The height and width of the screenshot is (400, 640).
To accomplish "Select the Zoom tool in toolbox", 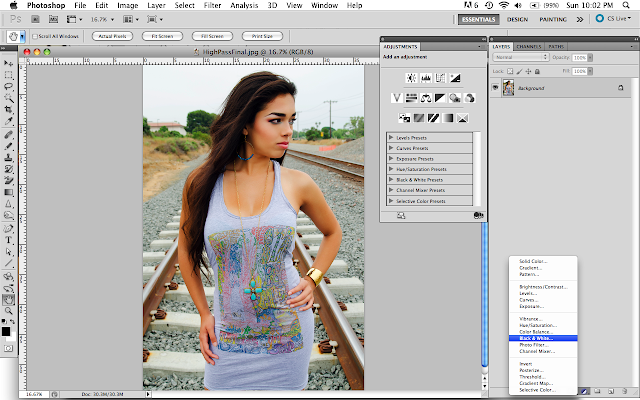I will (9, 311).
